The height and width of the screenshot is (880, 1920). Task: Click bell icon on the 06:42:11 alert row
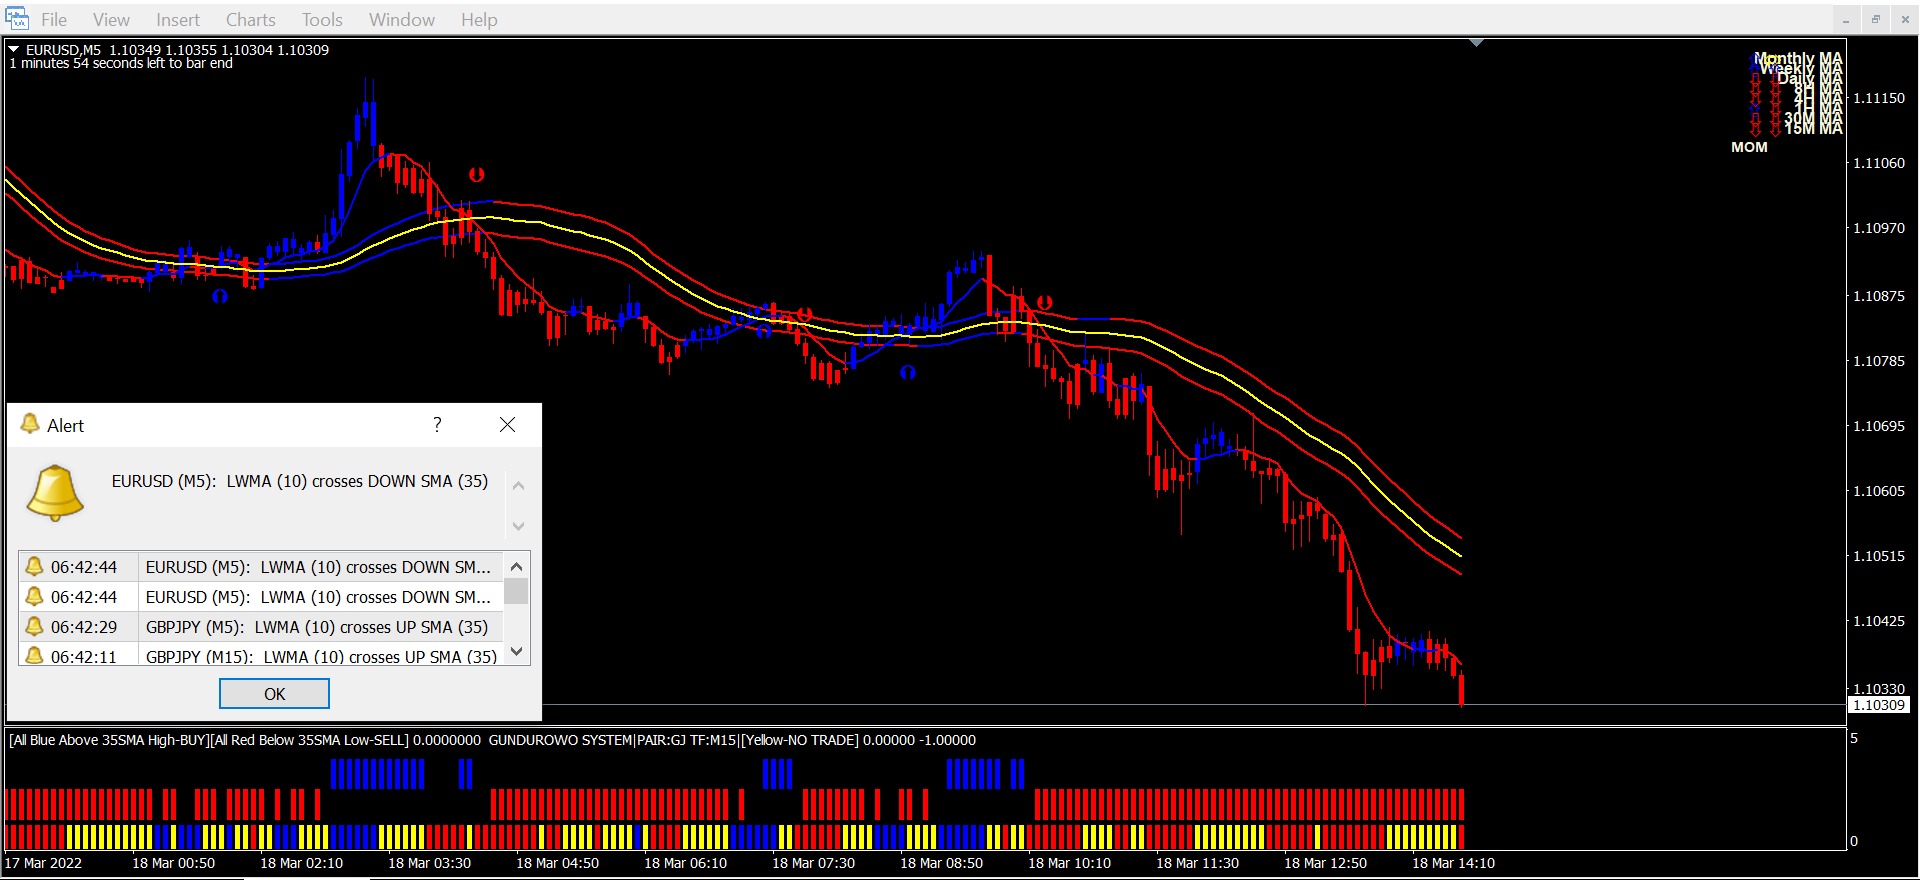tap(34, 656)
